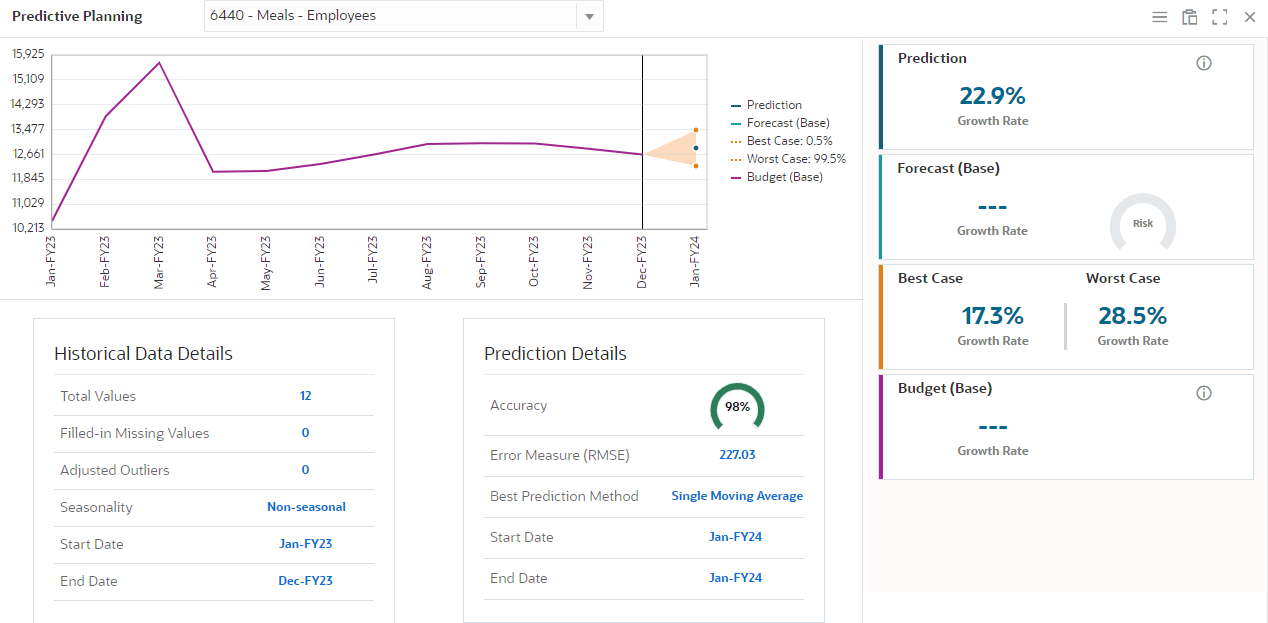Close the Predictive Planning panel
Viewport: 1268px width, 623px height.
(1250, 17)
